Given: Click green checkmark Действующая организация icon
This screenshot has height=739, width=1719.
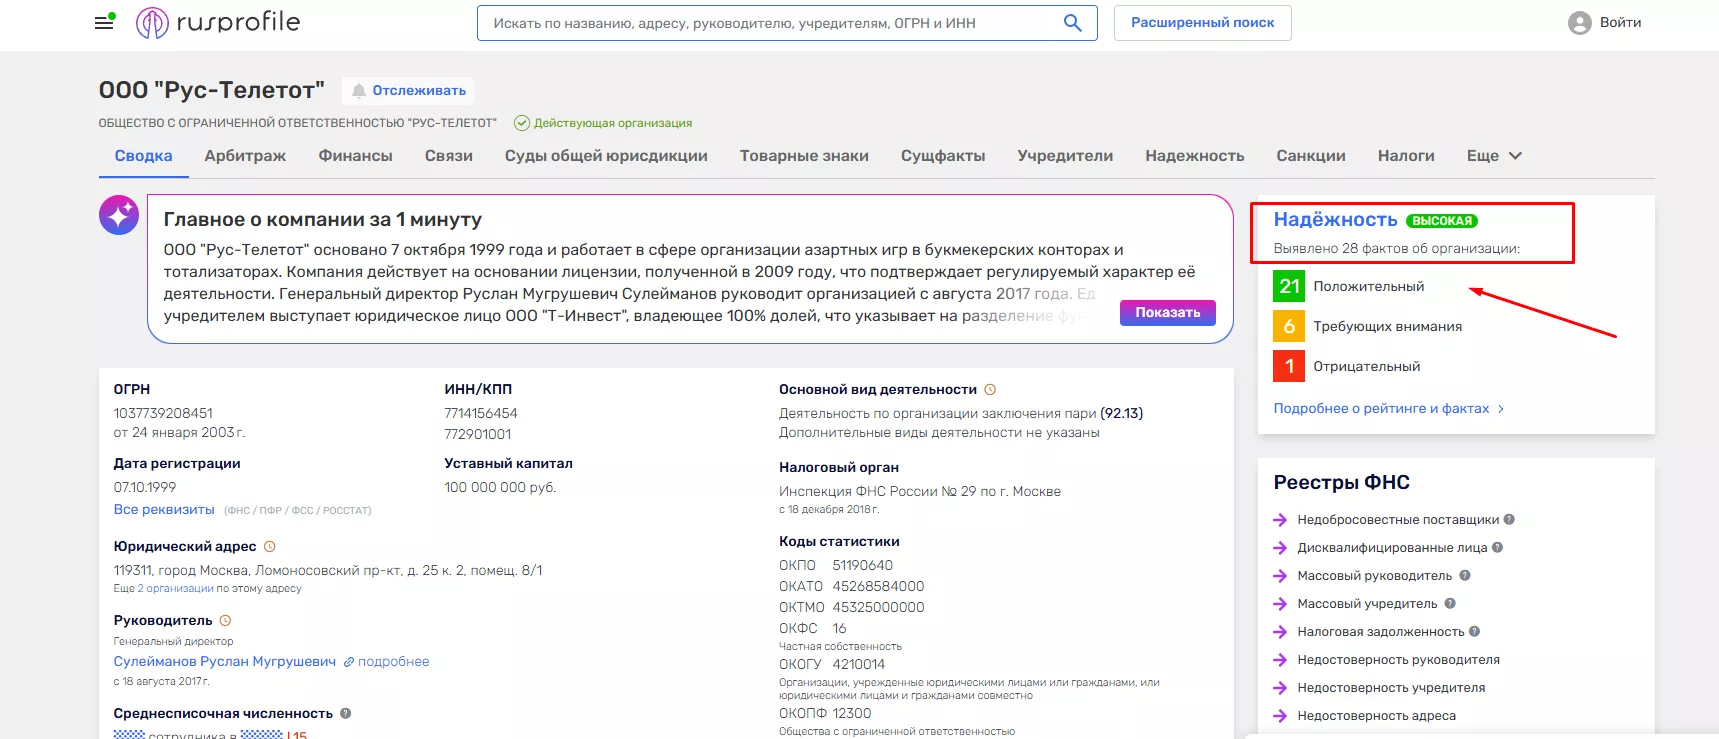Looking at the screenshot, I should point(521,123).
